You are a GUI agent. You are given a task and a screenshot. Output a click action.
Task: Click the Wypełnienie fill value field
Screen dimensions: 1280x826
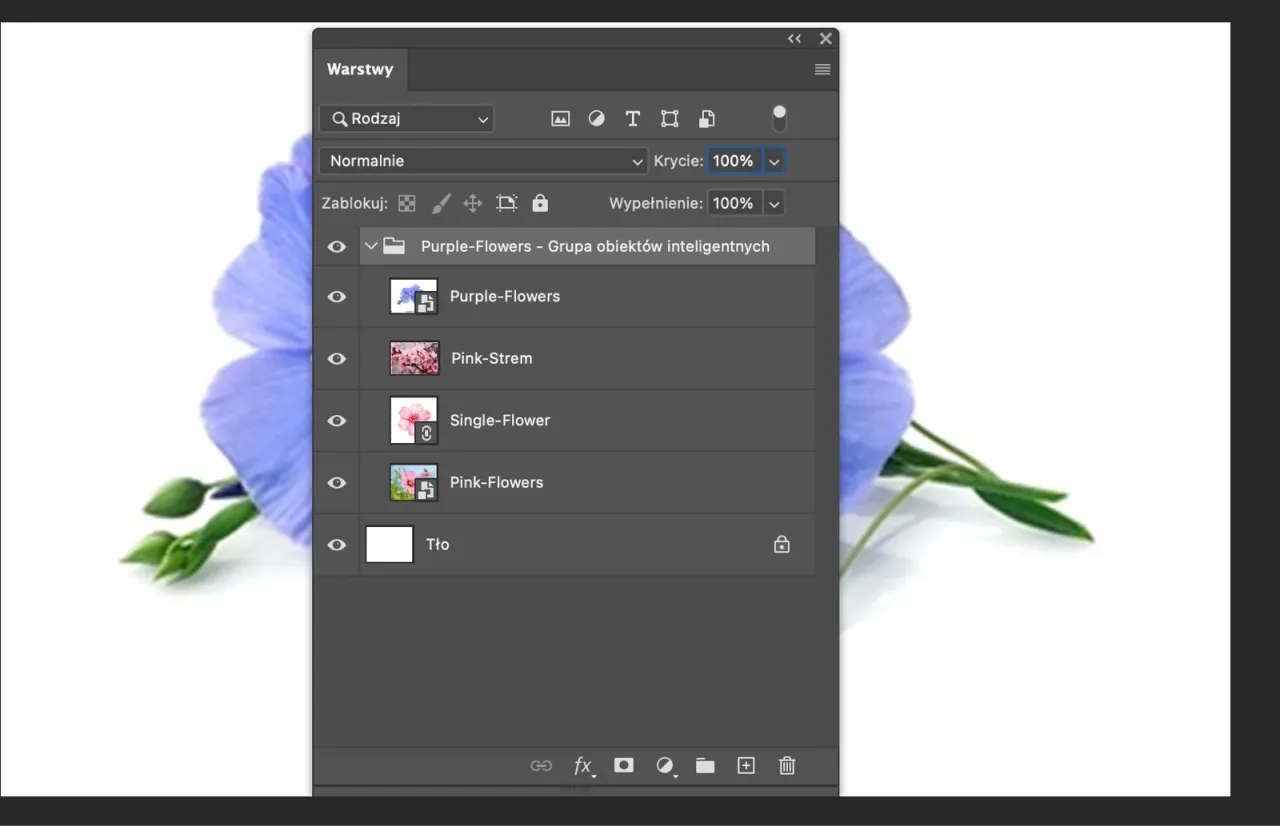[x=733, y=203]
